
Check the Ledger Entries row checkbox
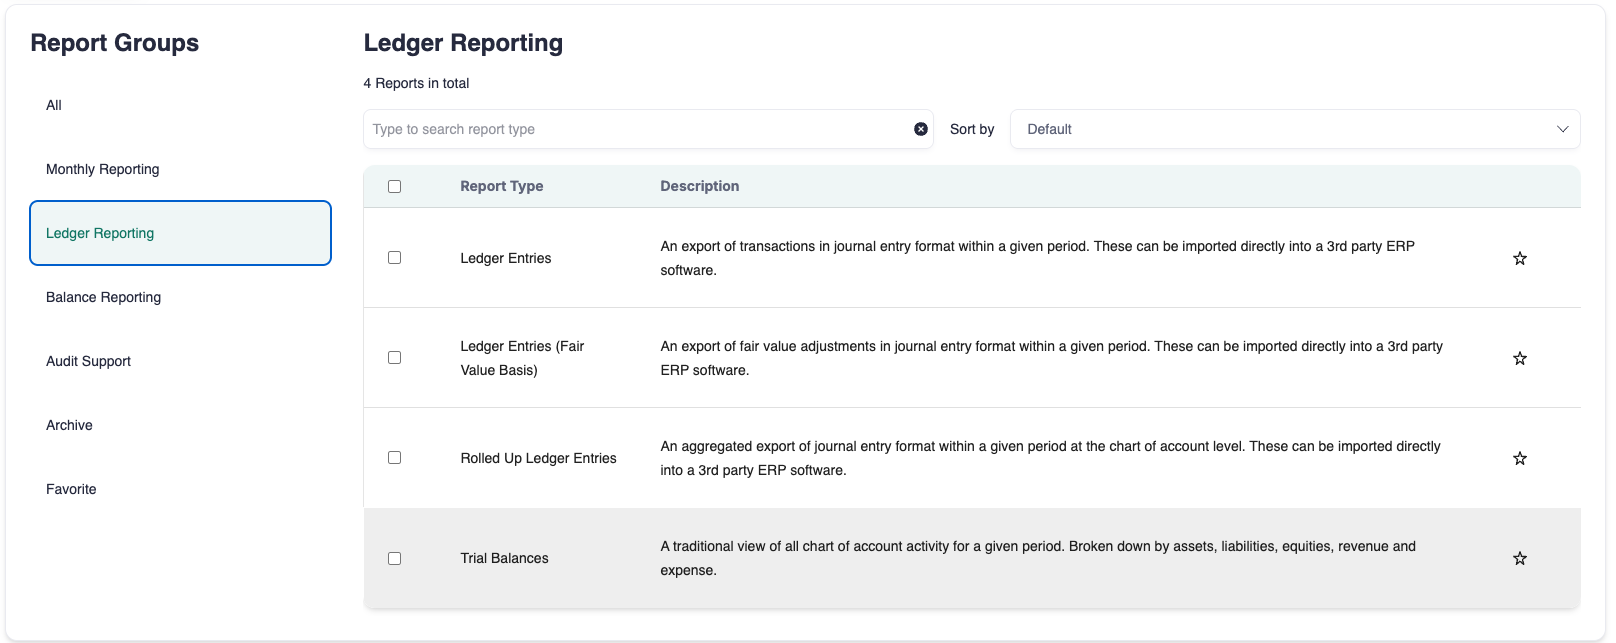pos(394,258)
